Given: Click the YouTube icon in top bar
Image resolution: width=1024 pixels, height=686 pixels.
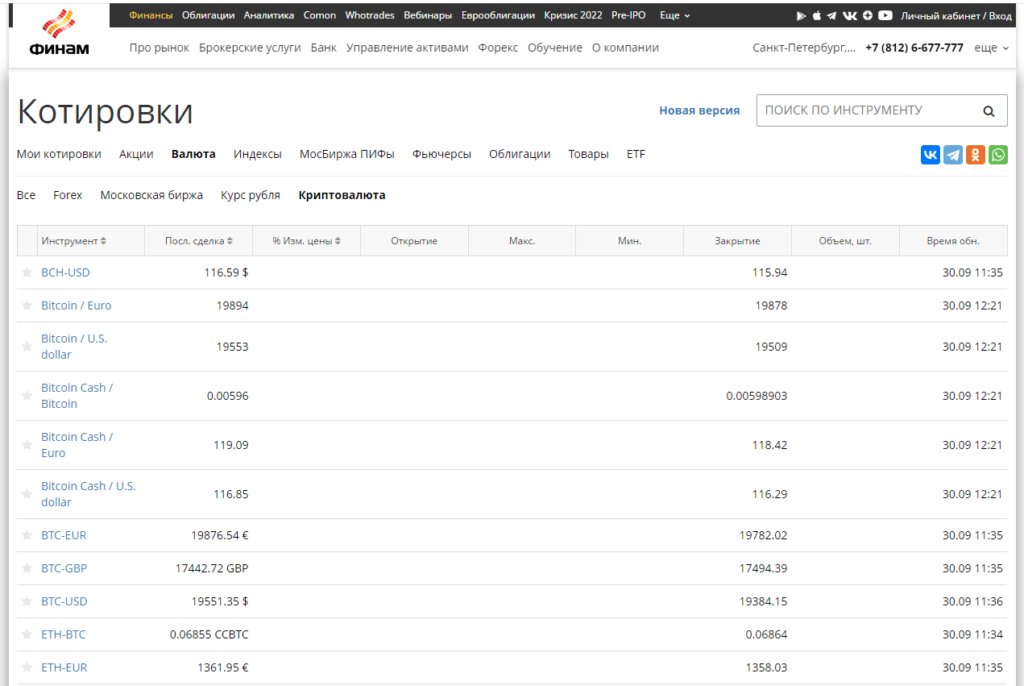Looking at the screenshot, I should point(885,16).
